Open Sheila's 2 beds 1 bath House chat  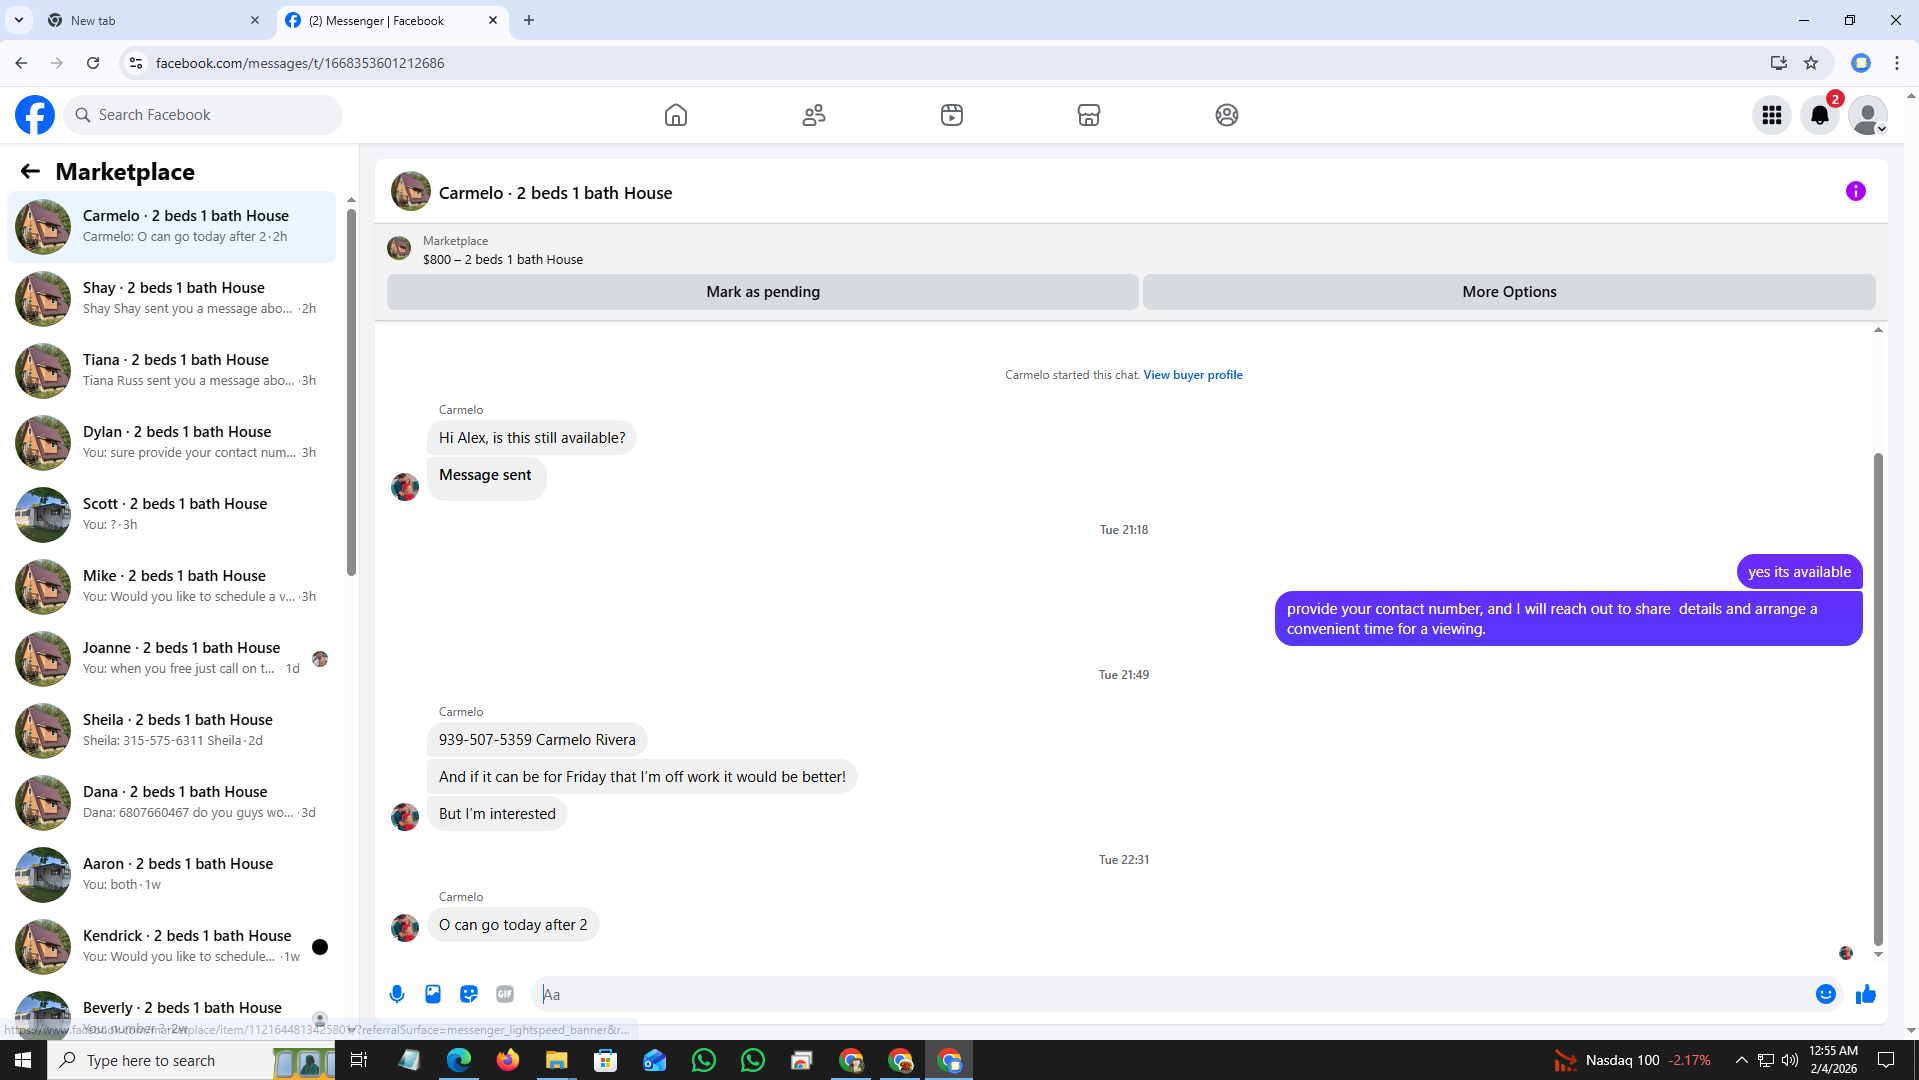pos(172,730)
